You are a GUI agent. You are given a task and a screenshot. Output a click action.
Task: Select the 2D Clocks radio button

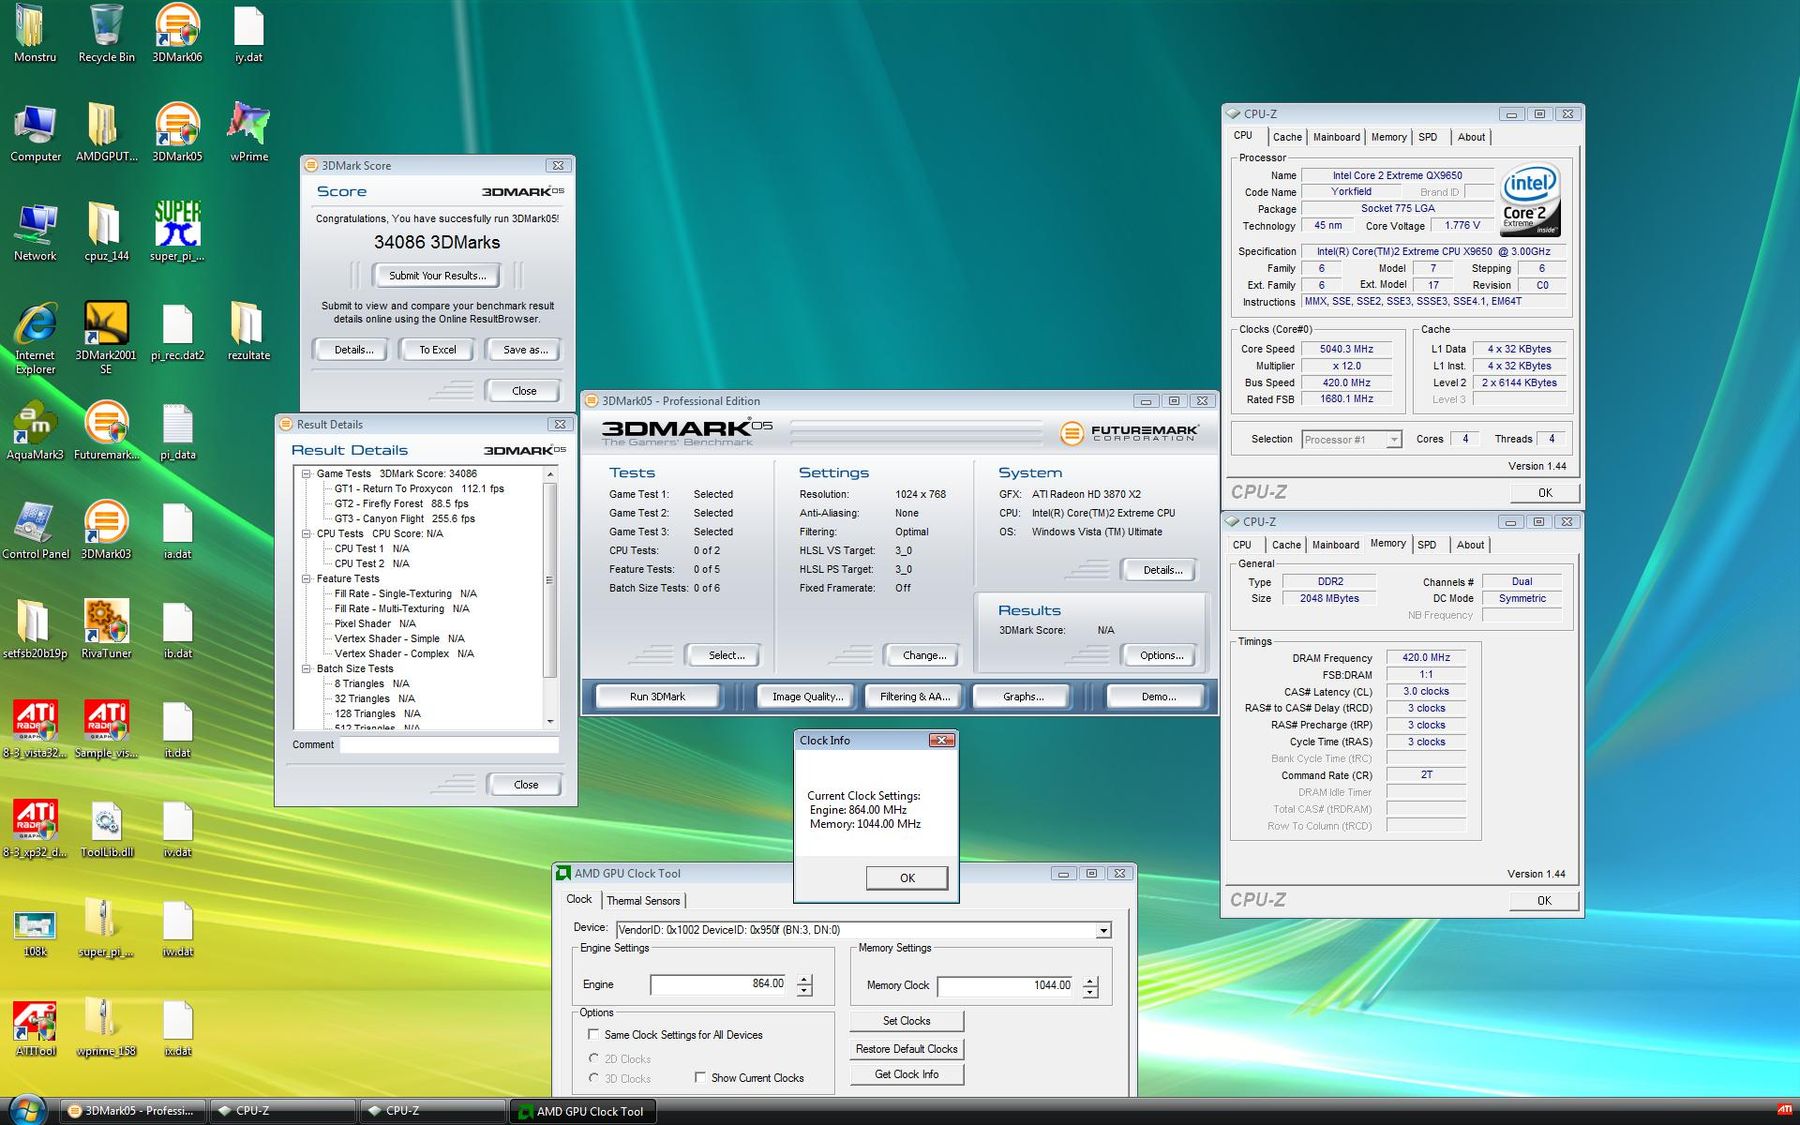pos(594,1059)
